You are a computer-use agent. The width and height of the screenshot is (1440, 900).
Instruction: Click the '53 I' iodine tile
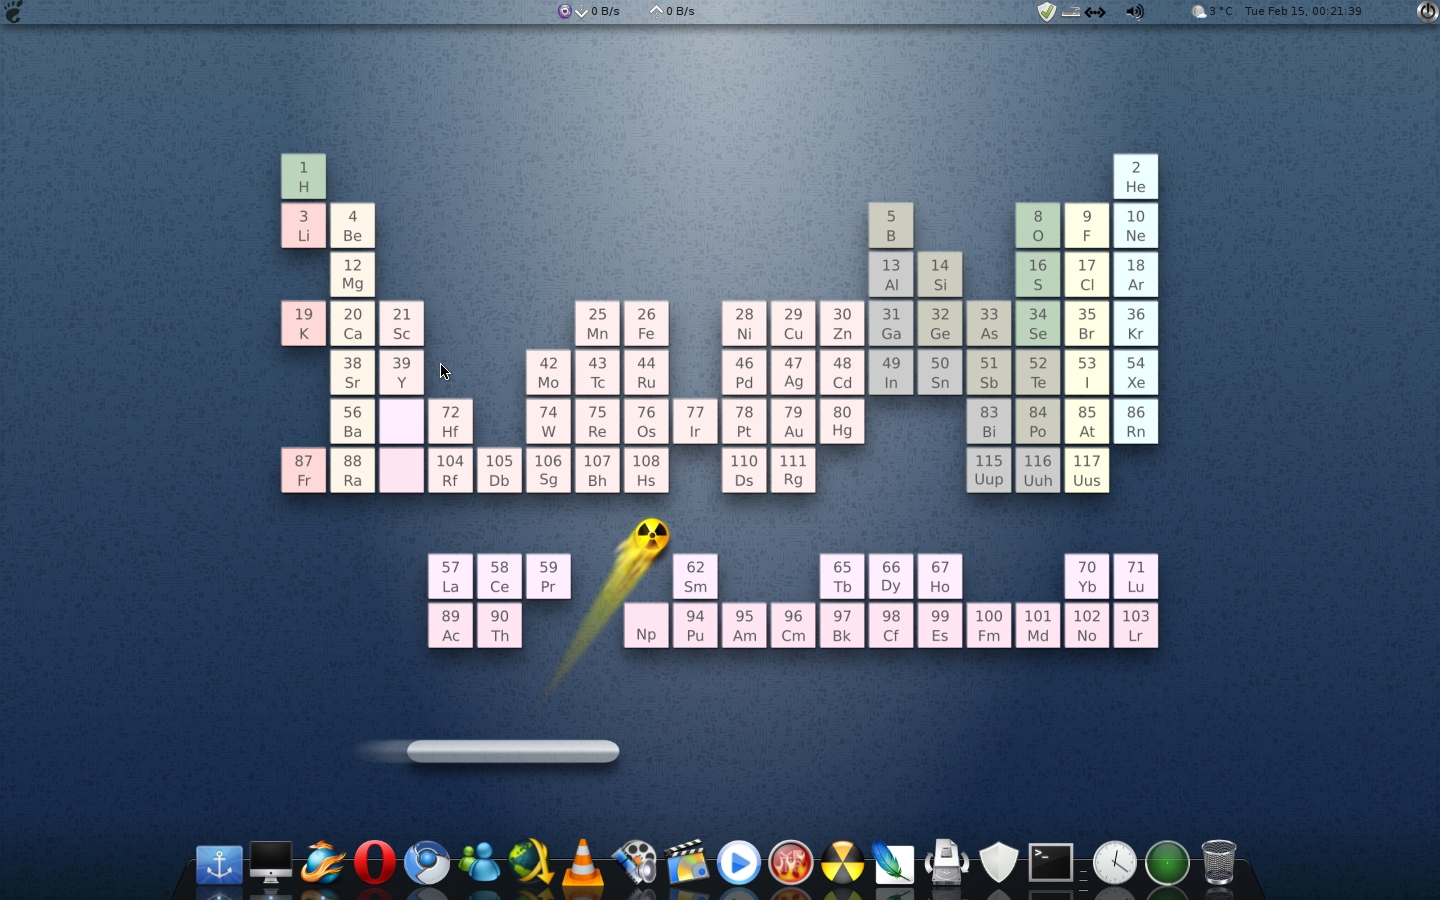tap(1087, 373)
